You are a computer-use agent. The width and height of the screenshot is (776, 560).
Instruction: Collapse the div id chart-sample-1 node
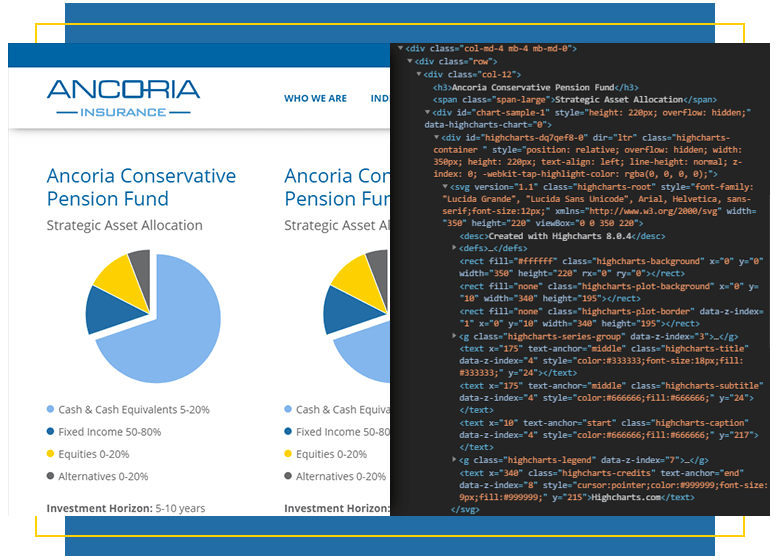pyautogui.click(x=428, y=112)
